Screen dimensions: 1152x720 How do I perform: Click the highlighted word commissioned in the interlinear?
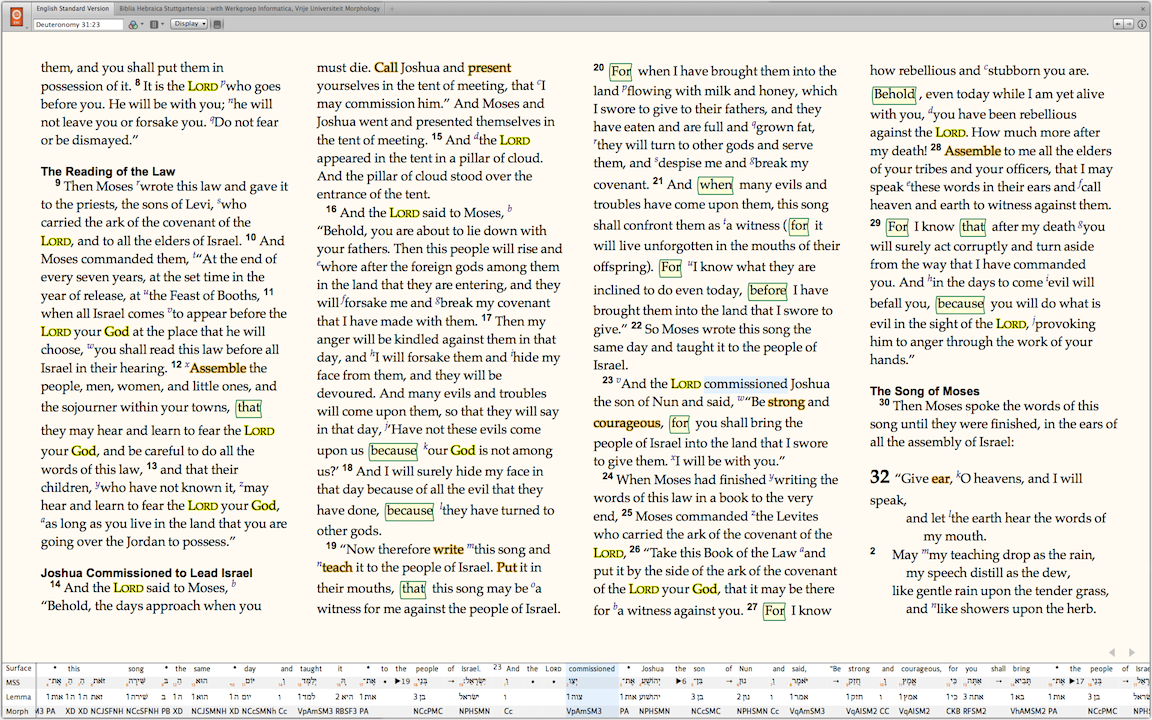coord(591,668)
